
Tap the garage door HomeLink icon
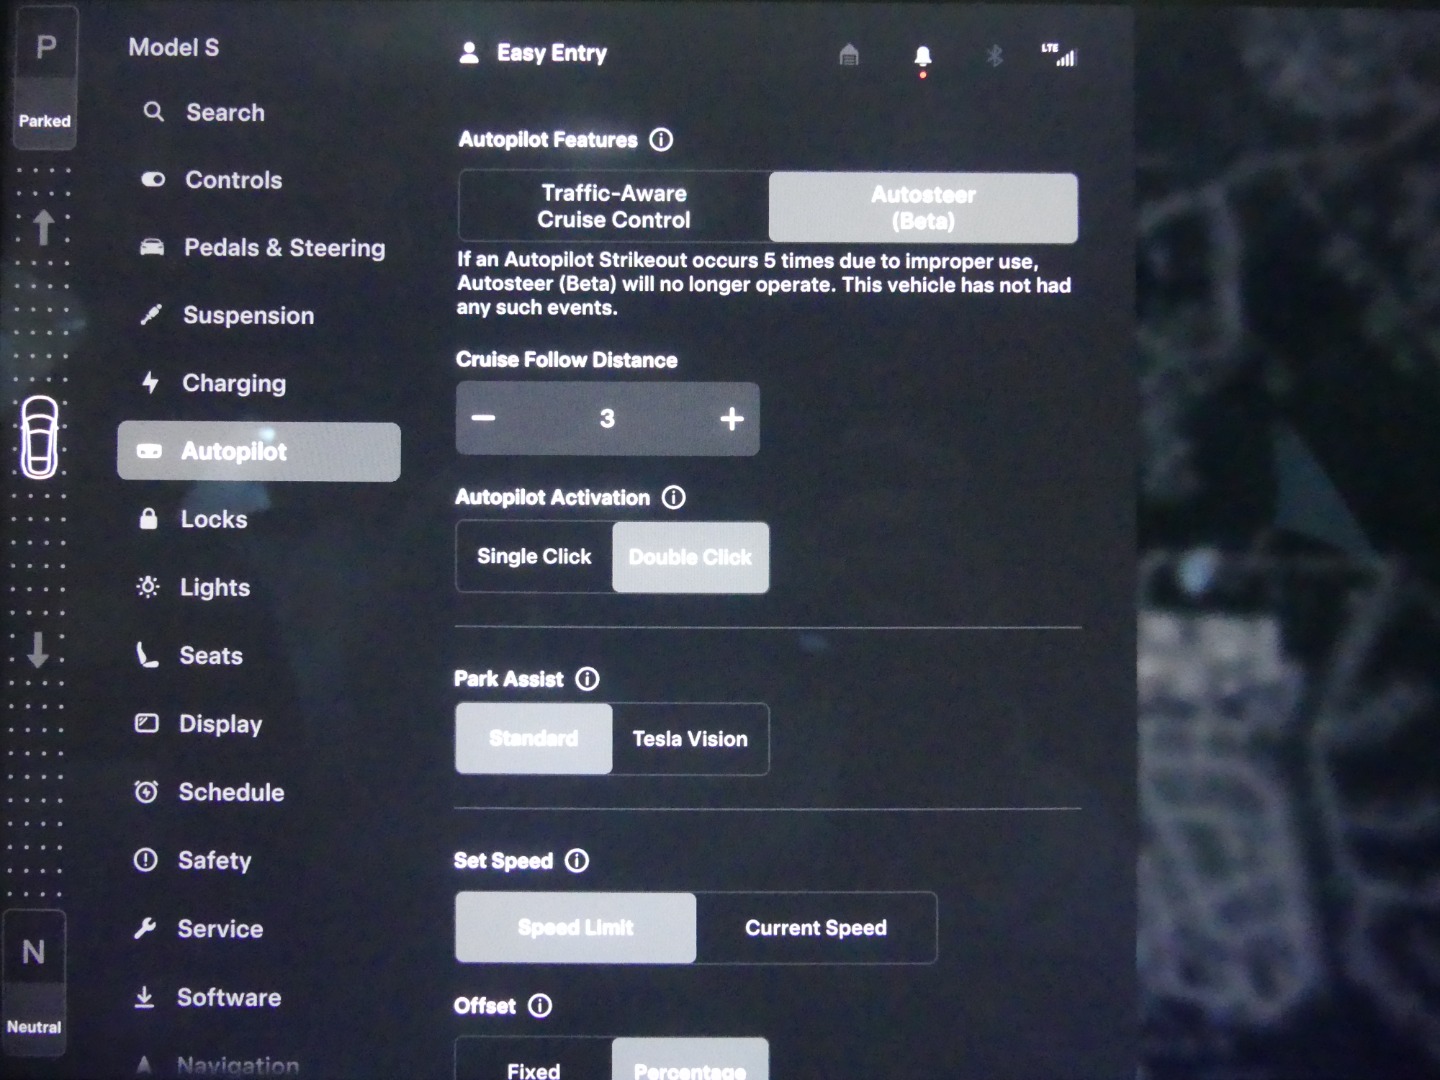[x=848, y=55]
